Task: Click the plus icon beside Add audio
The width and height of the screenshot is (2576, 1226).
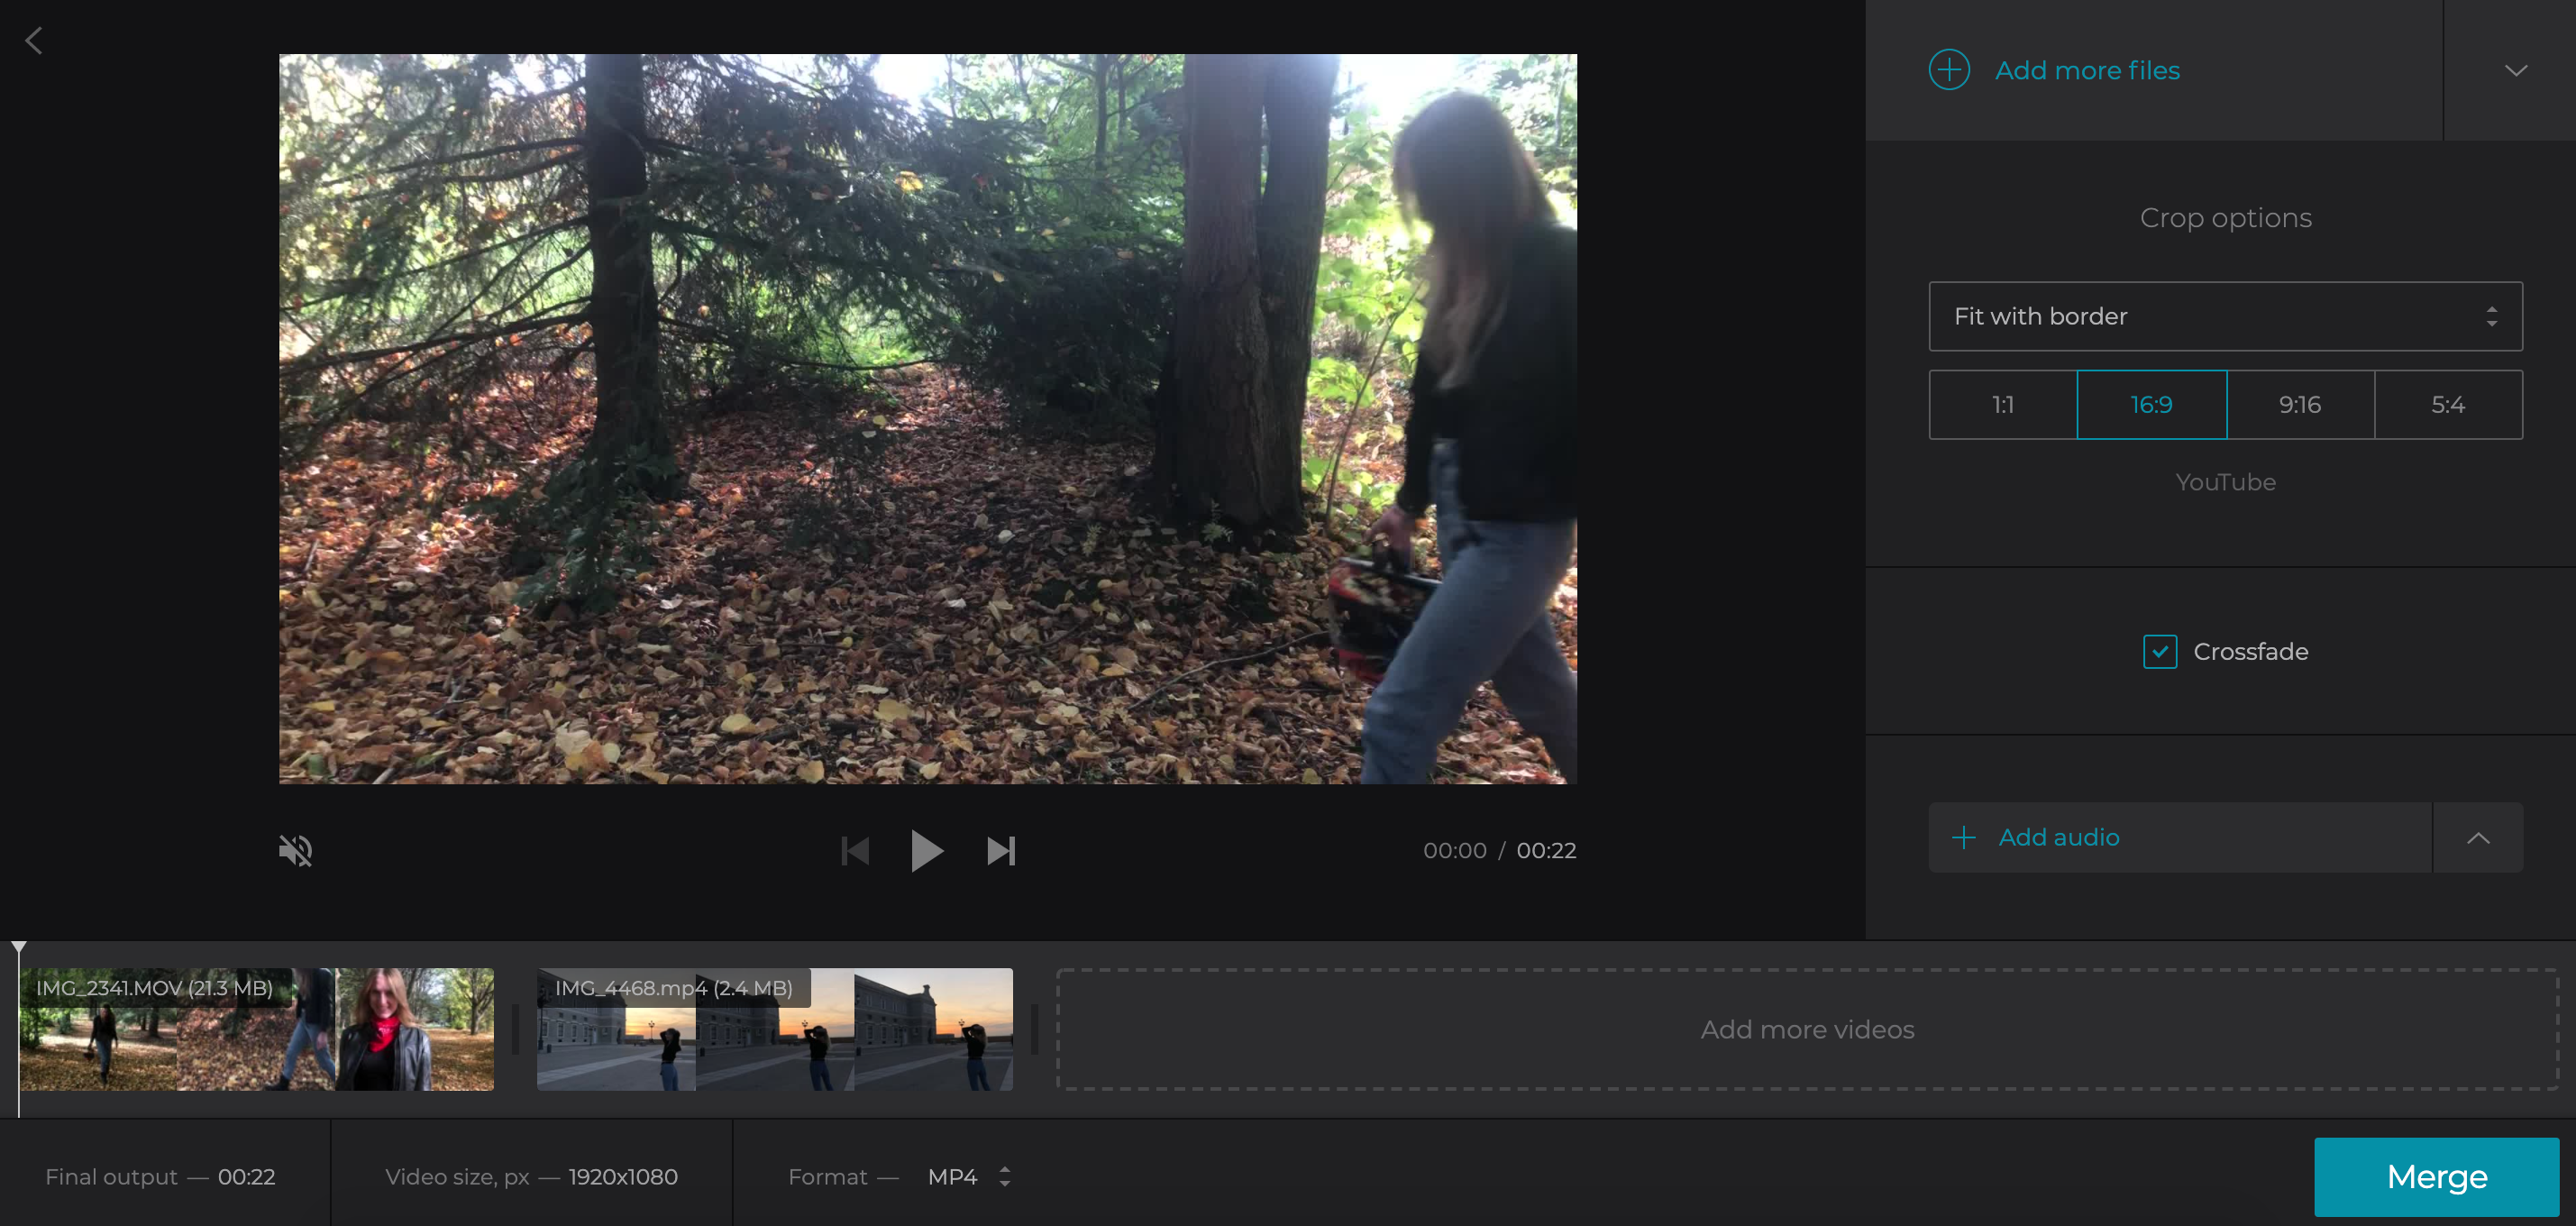Action: [x=1965, y=837]
